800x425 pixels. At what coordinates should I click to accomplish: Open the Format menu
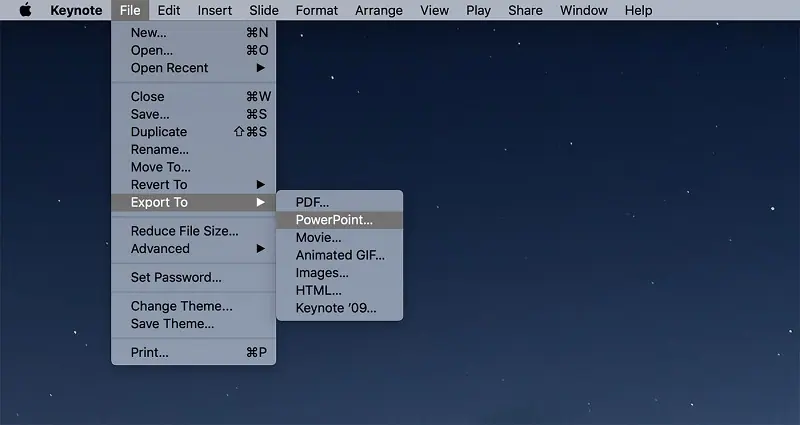317,10
